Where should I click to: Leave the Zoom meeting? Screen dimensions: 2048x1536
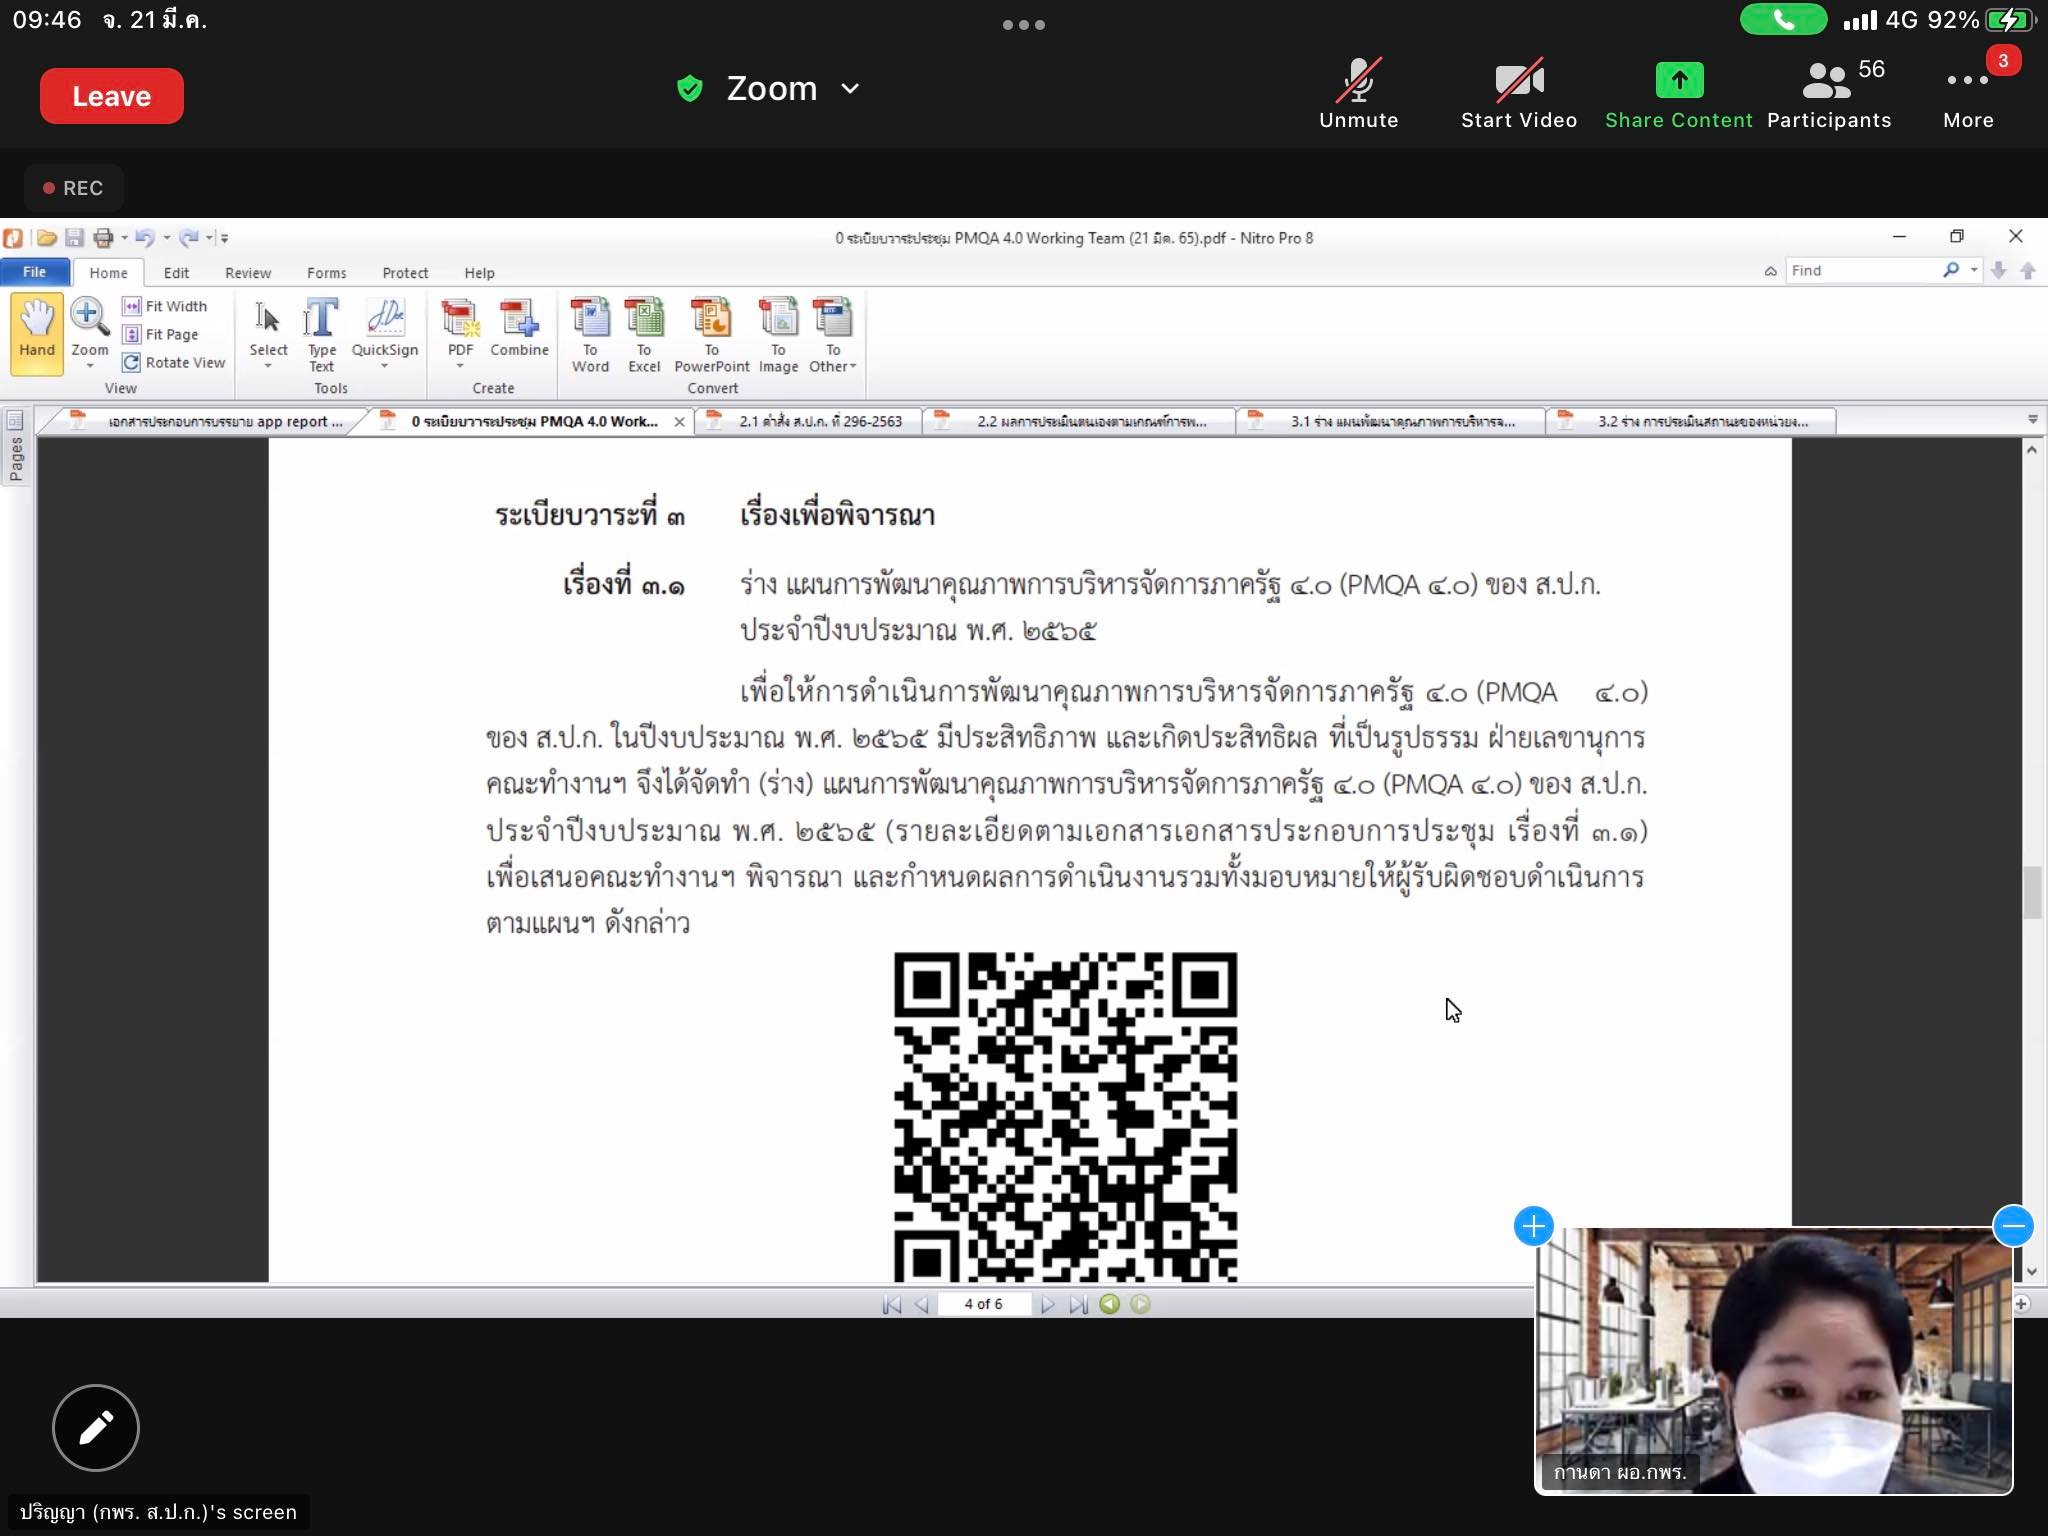pos(111,96)
